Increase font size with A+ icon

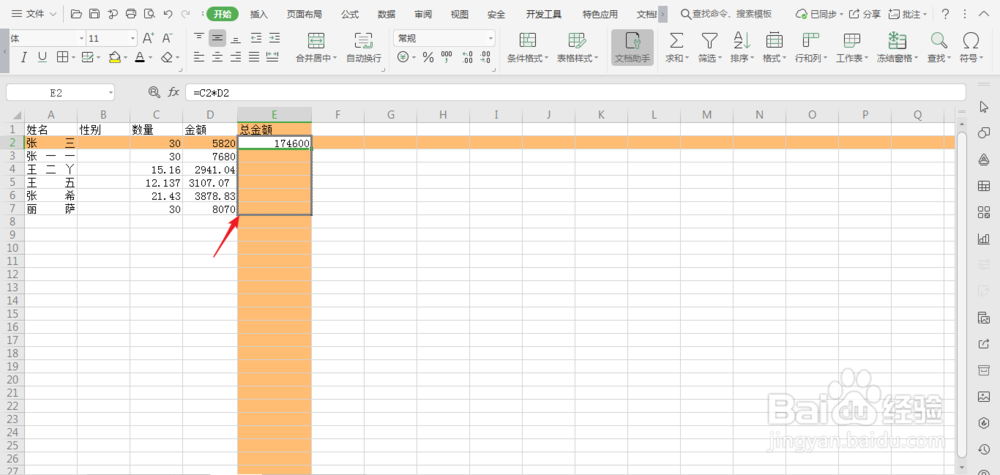coord(148,38)
